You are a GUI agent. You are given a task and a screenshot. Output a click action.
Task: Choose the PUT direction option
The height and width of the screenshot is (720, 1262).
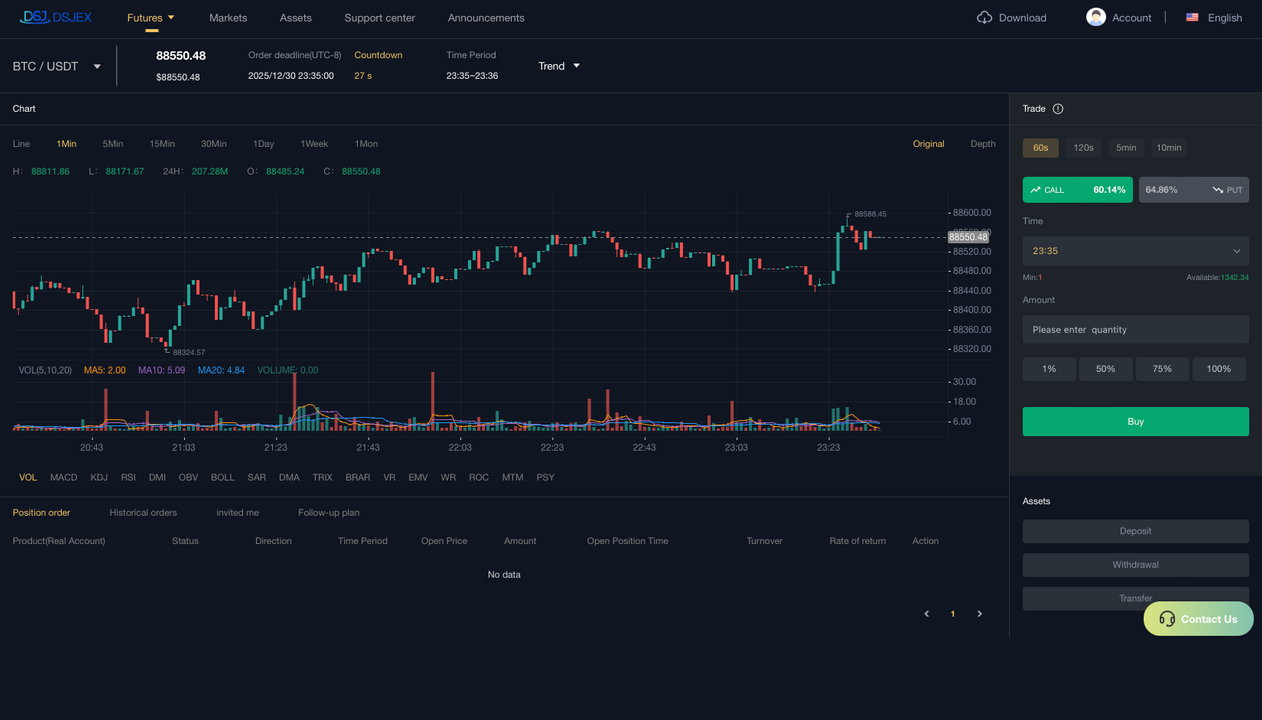1193,190
